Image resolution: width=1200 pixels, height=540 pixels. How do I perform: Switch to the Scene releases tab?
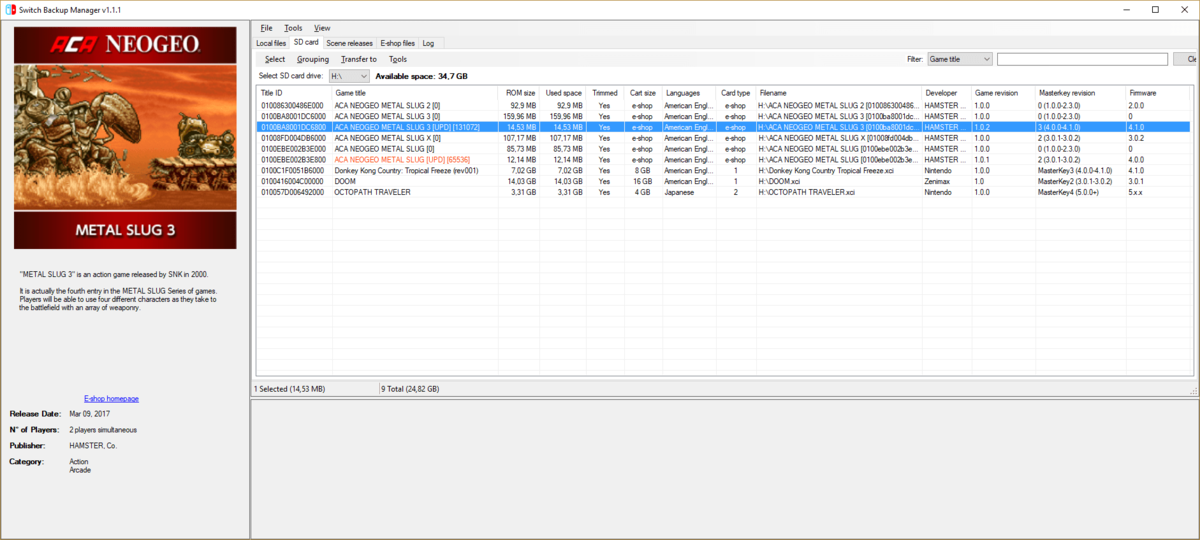[x=349, y=43]
